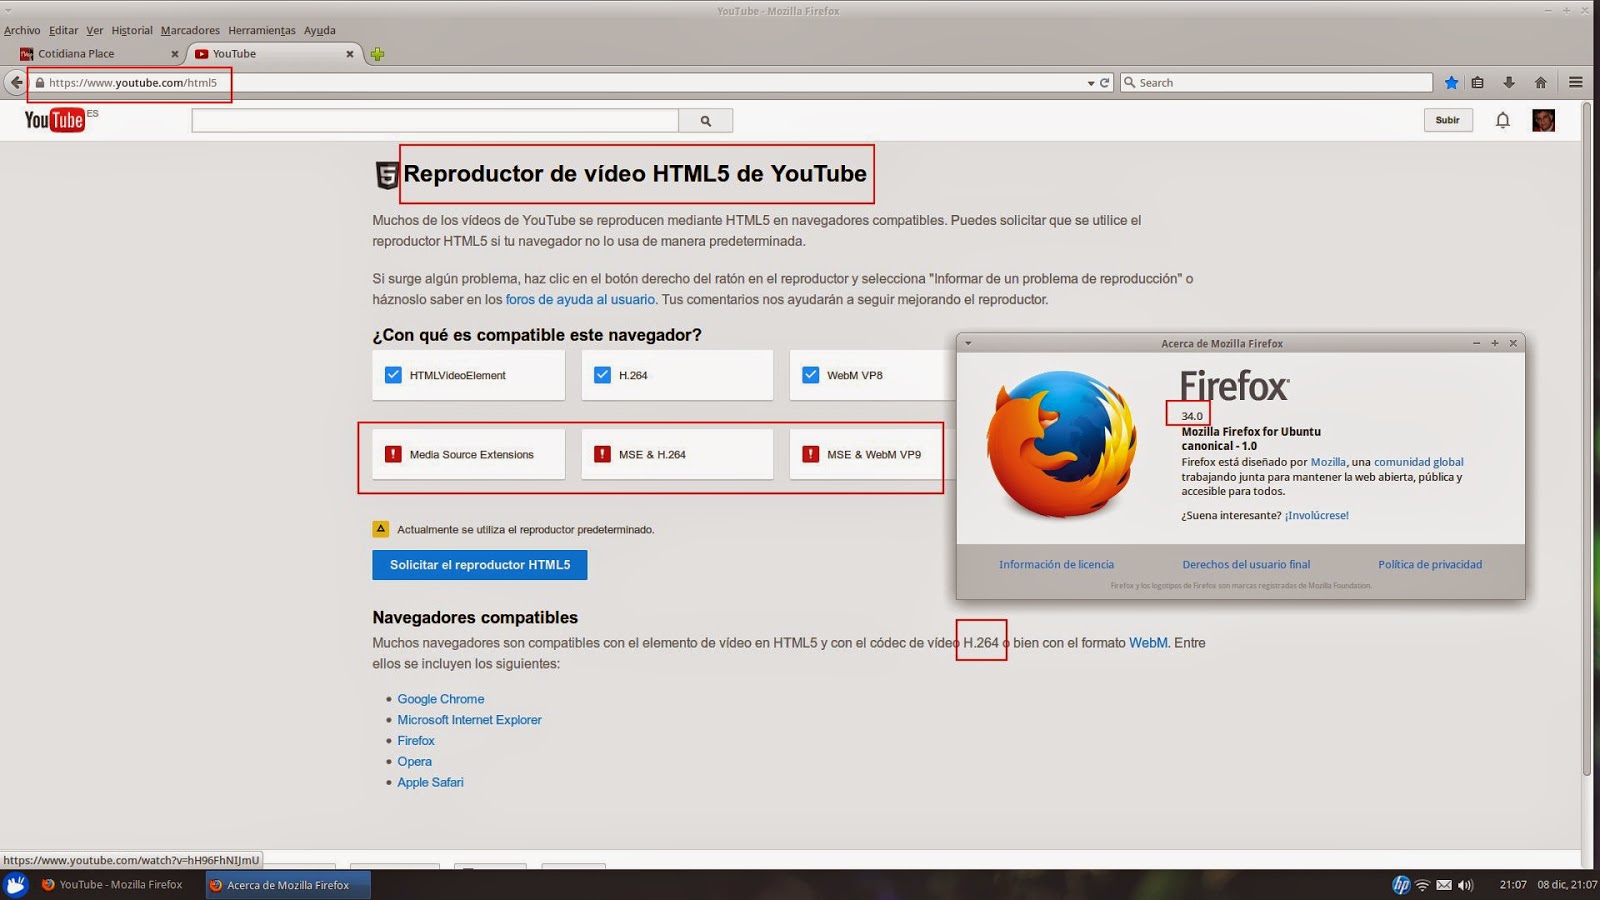Image resolution: width=1600 pixels, height=900 pixels.
Task: Click the Subir upload button
Action: 1448,120
